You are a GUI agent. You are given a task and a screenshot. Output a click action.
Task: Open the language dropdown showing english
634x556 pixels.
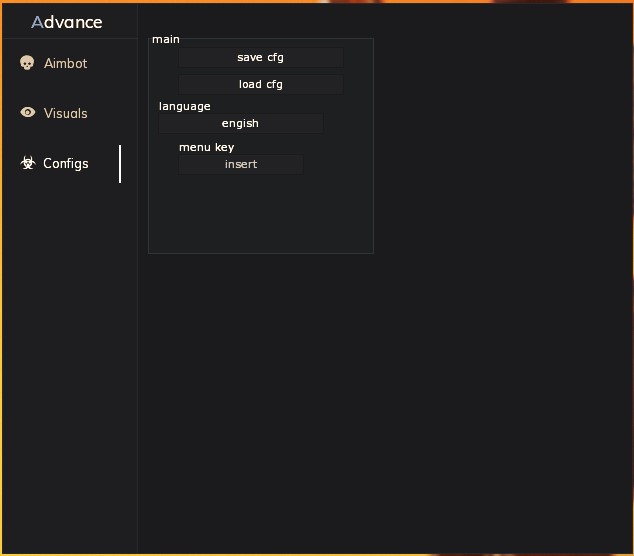pos(240,124)
